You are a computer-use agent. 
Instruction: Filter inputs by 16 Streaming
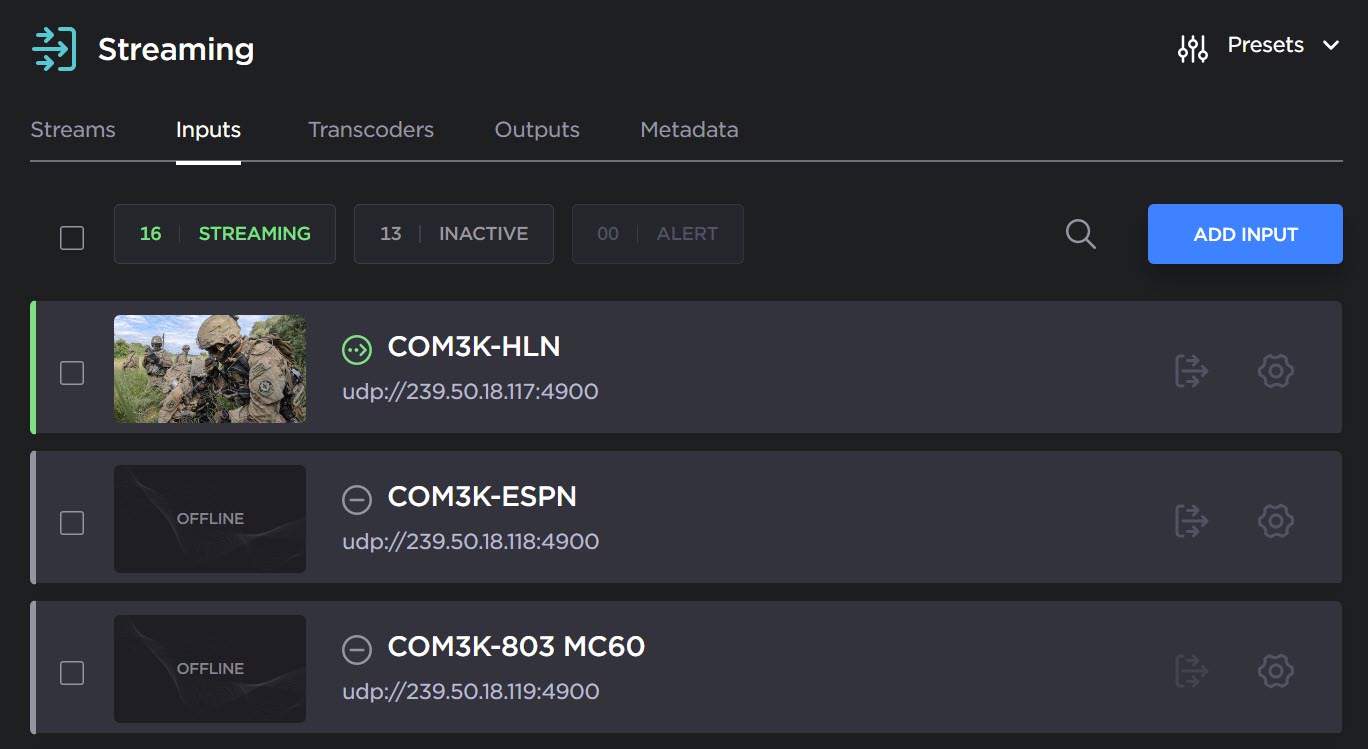pyautogui.click(x=225, y=234)
